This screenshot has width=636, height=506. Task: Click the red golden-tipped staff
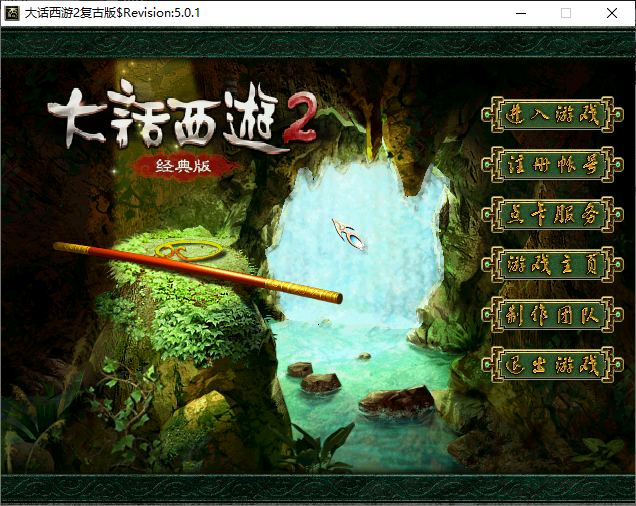(200, 271)
